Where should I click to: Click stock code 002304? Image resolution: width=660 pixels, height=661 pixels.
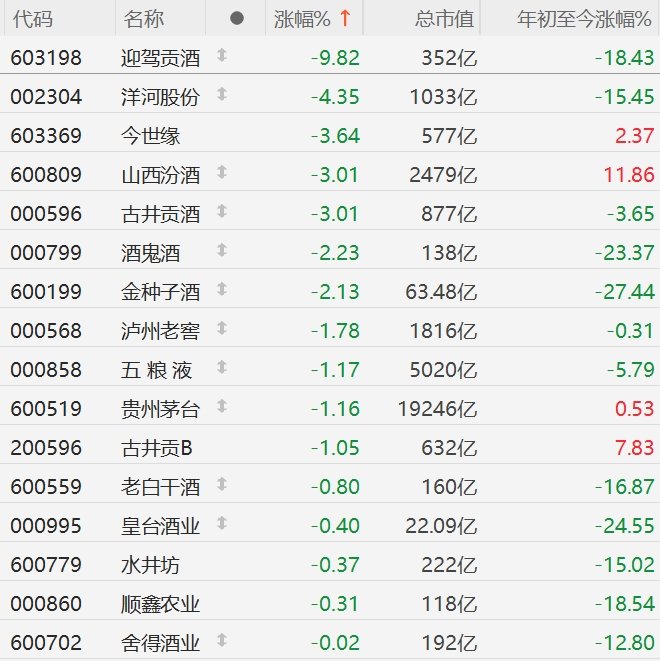[x=46, y=97]
